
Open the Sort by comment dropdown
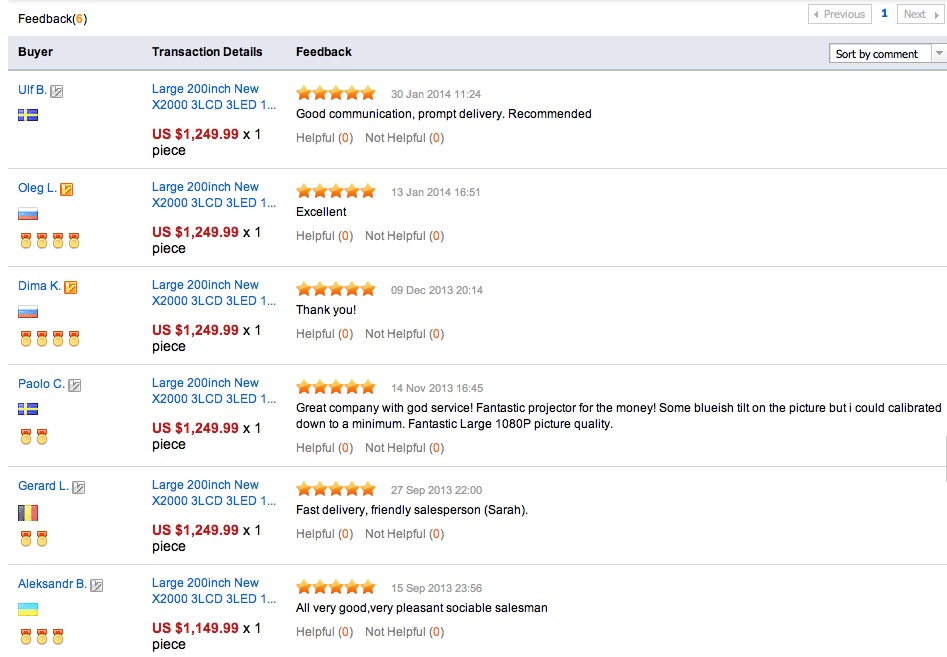pyautogui.click(x=887, y=54)
